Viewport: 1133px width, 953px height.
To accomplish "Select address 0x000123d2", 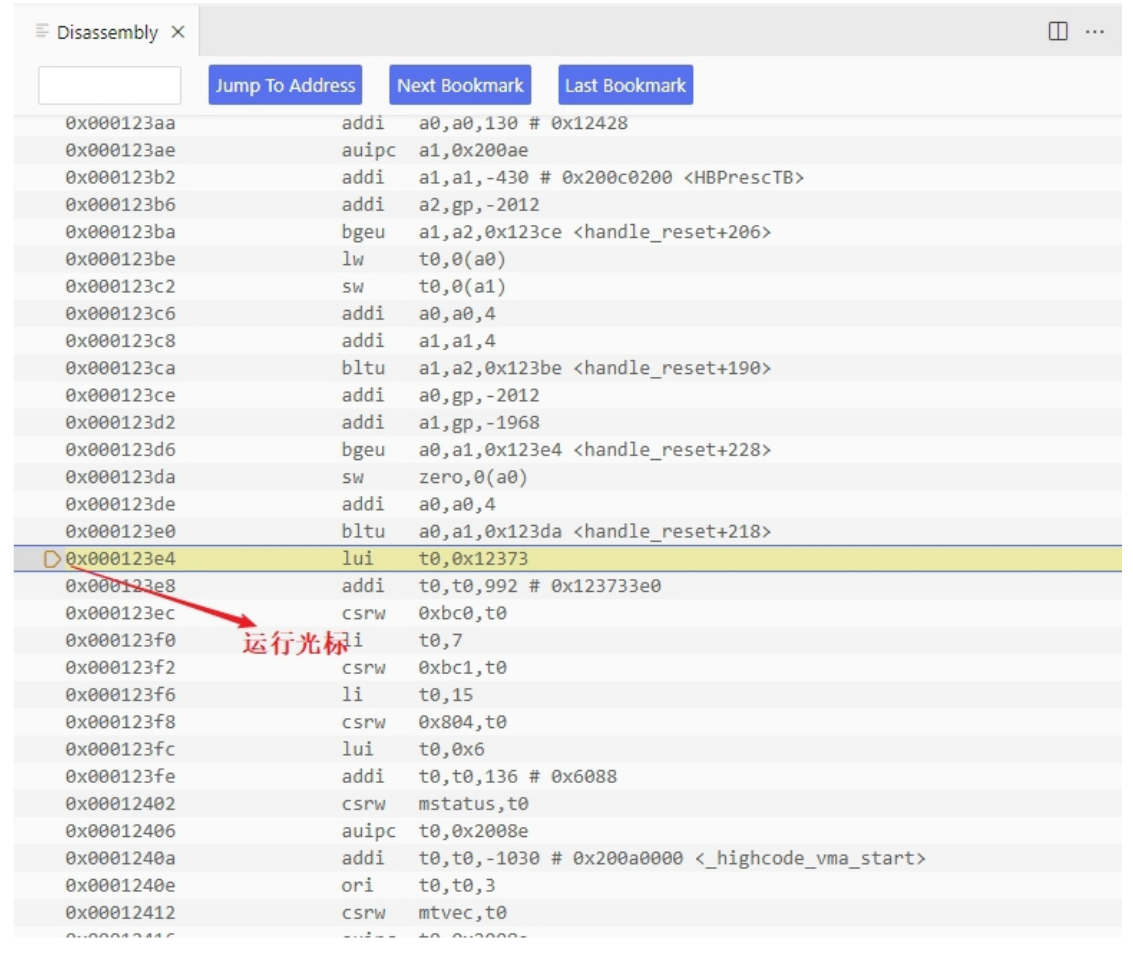I will (121, 423).
